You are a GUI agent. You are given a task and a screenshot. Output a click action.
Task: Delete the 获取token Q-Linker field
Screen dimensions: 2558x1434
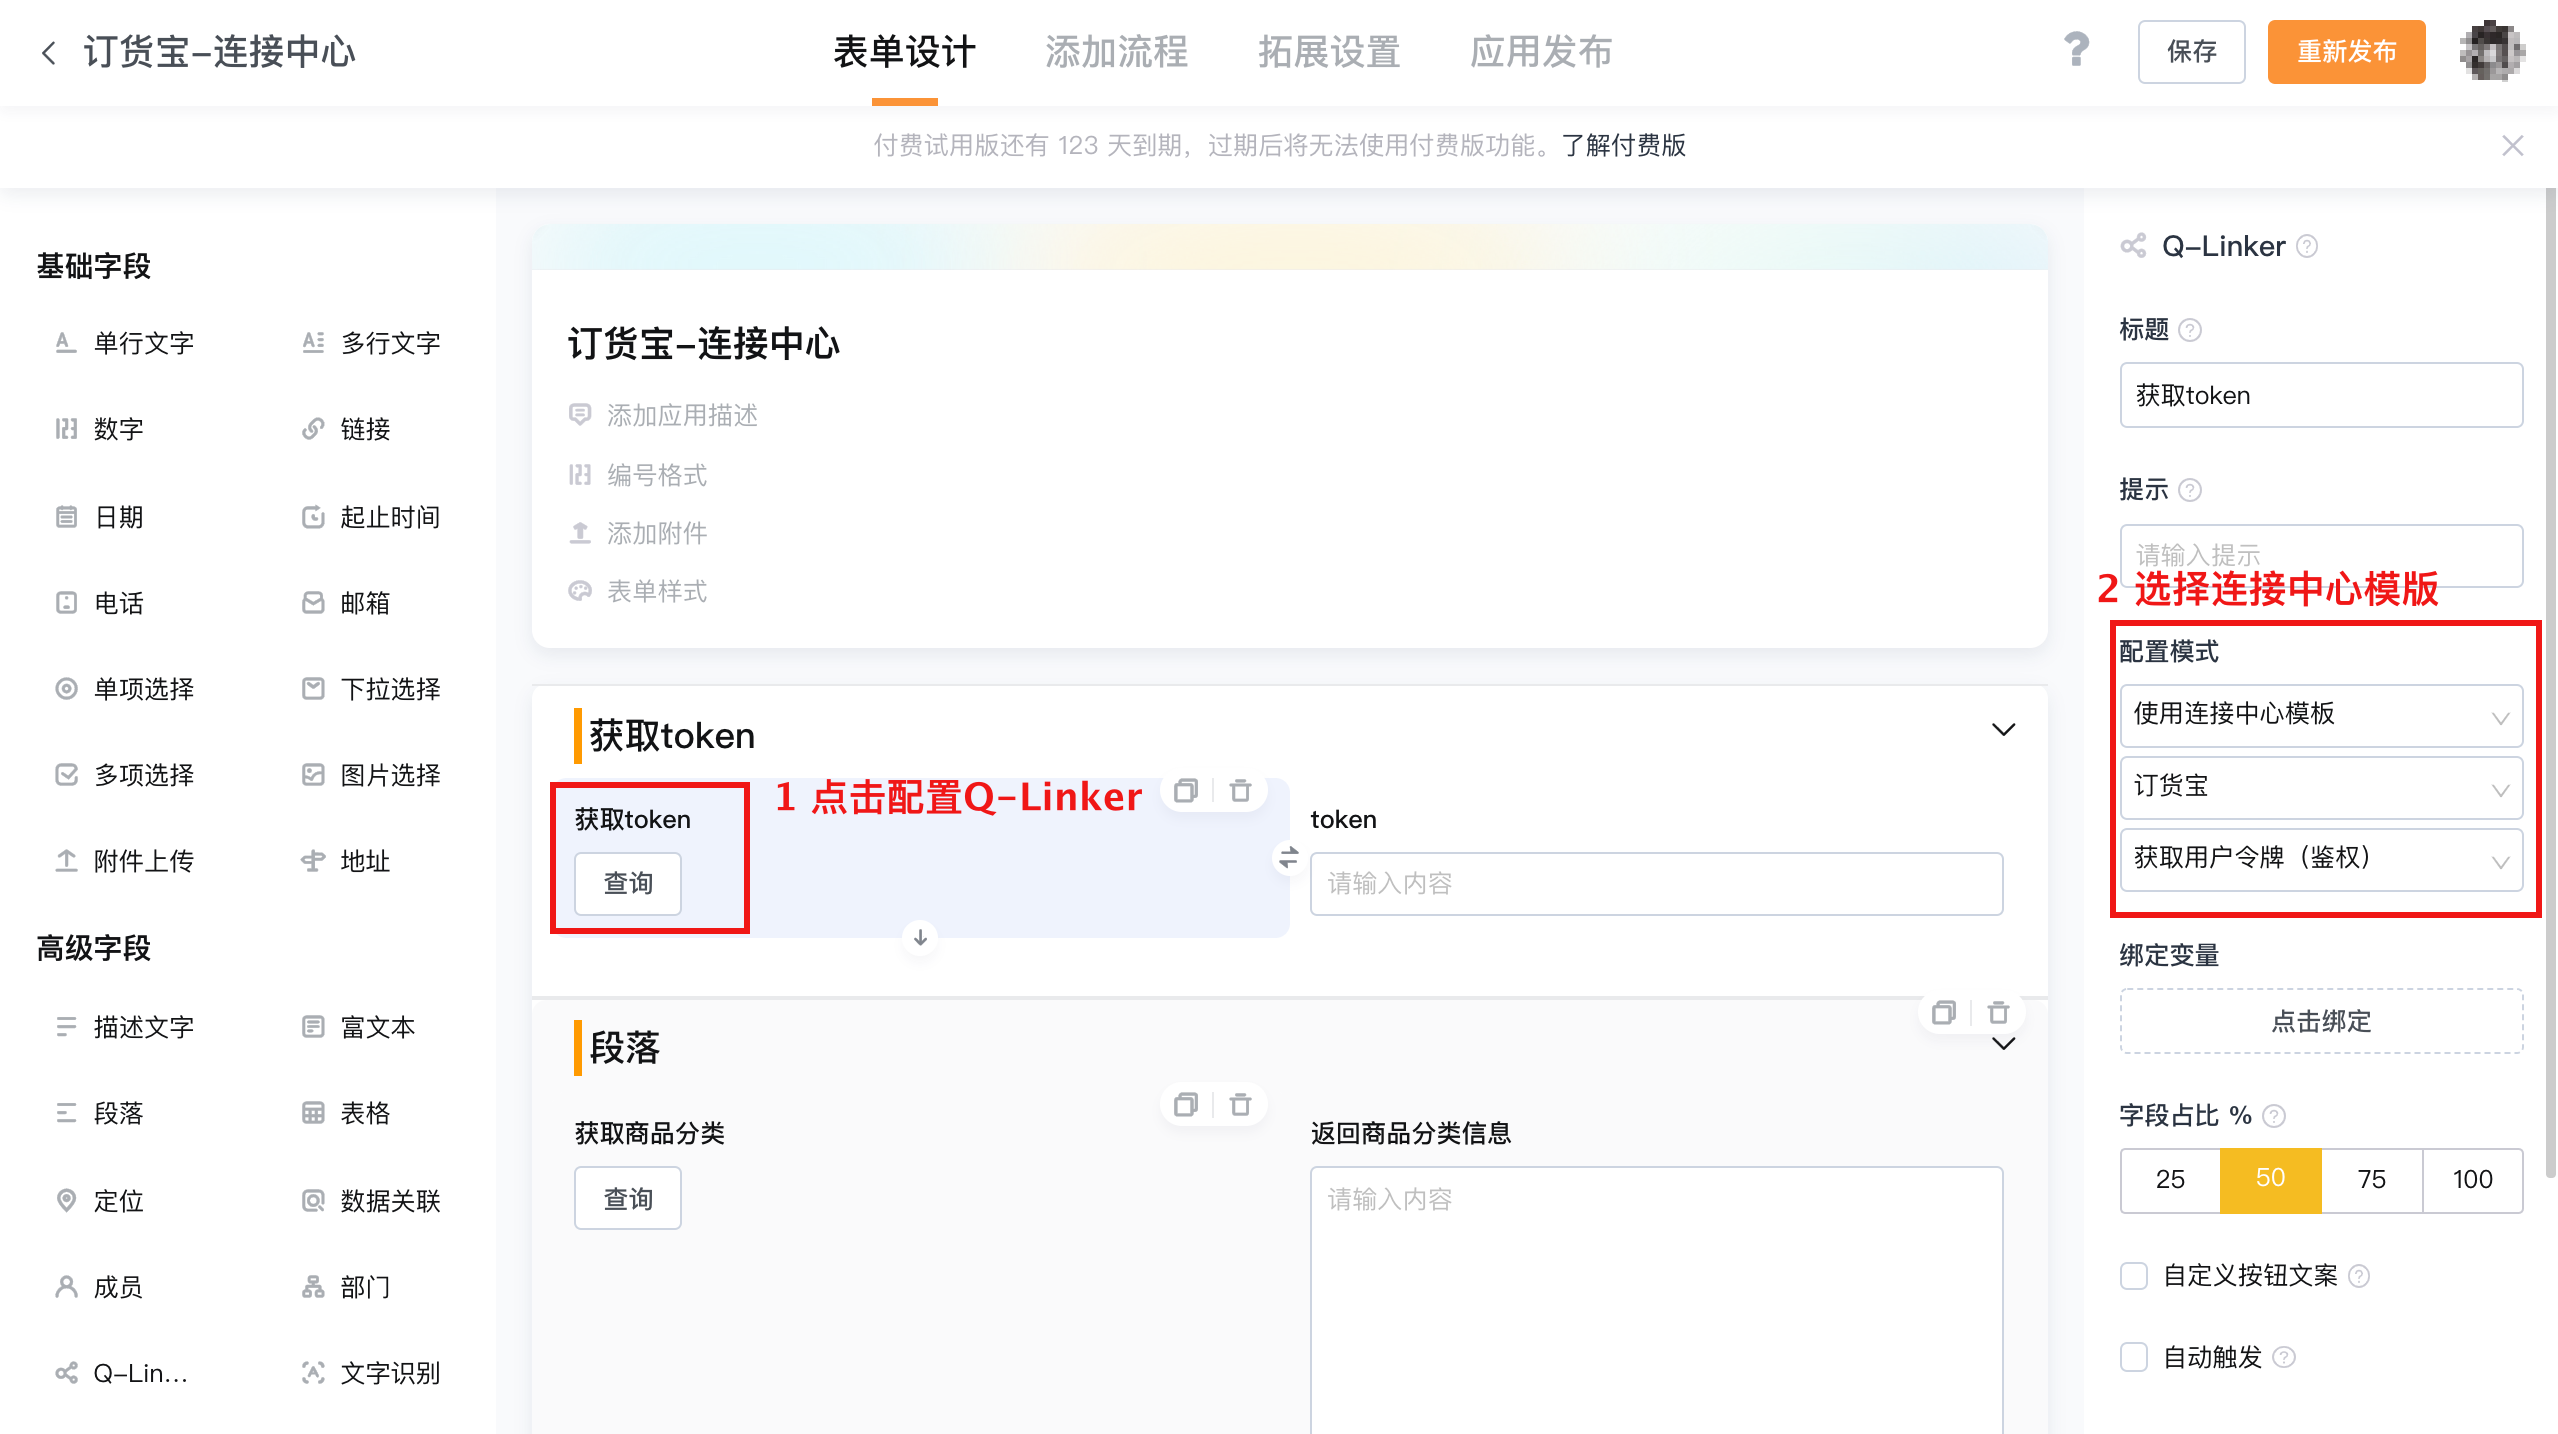[1240, 791]
